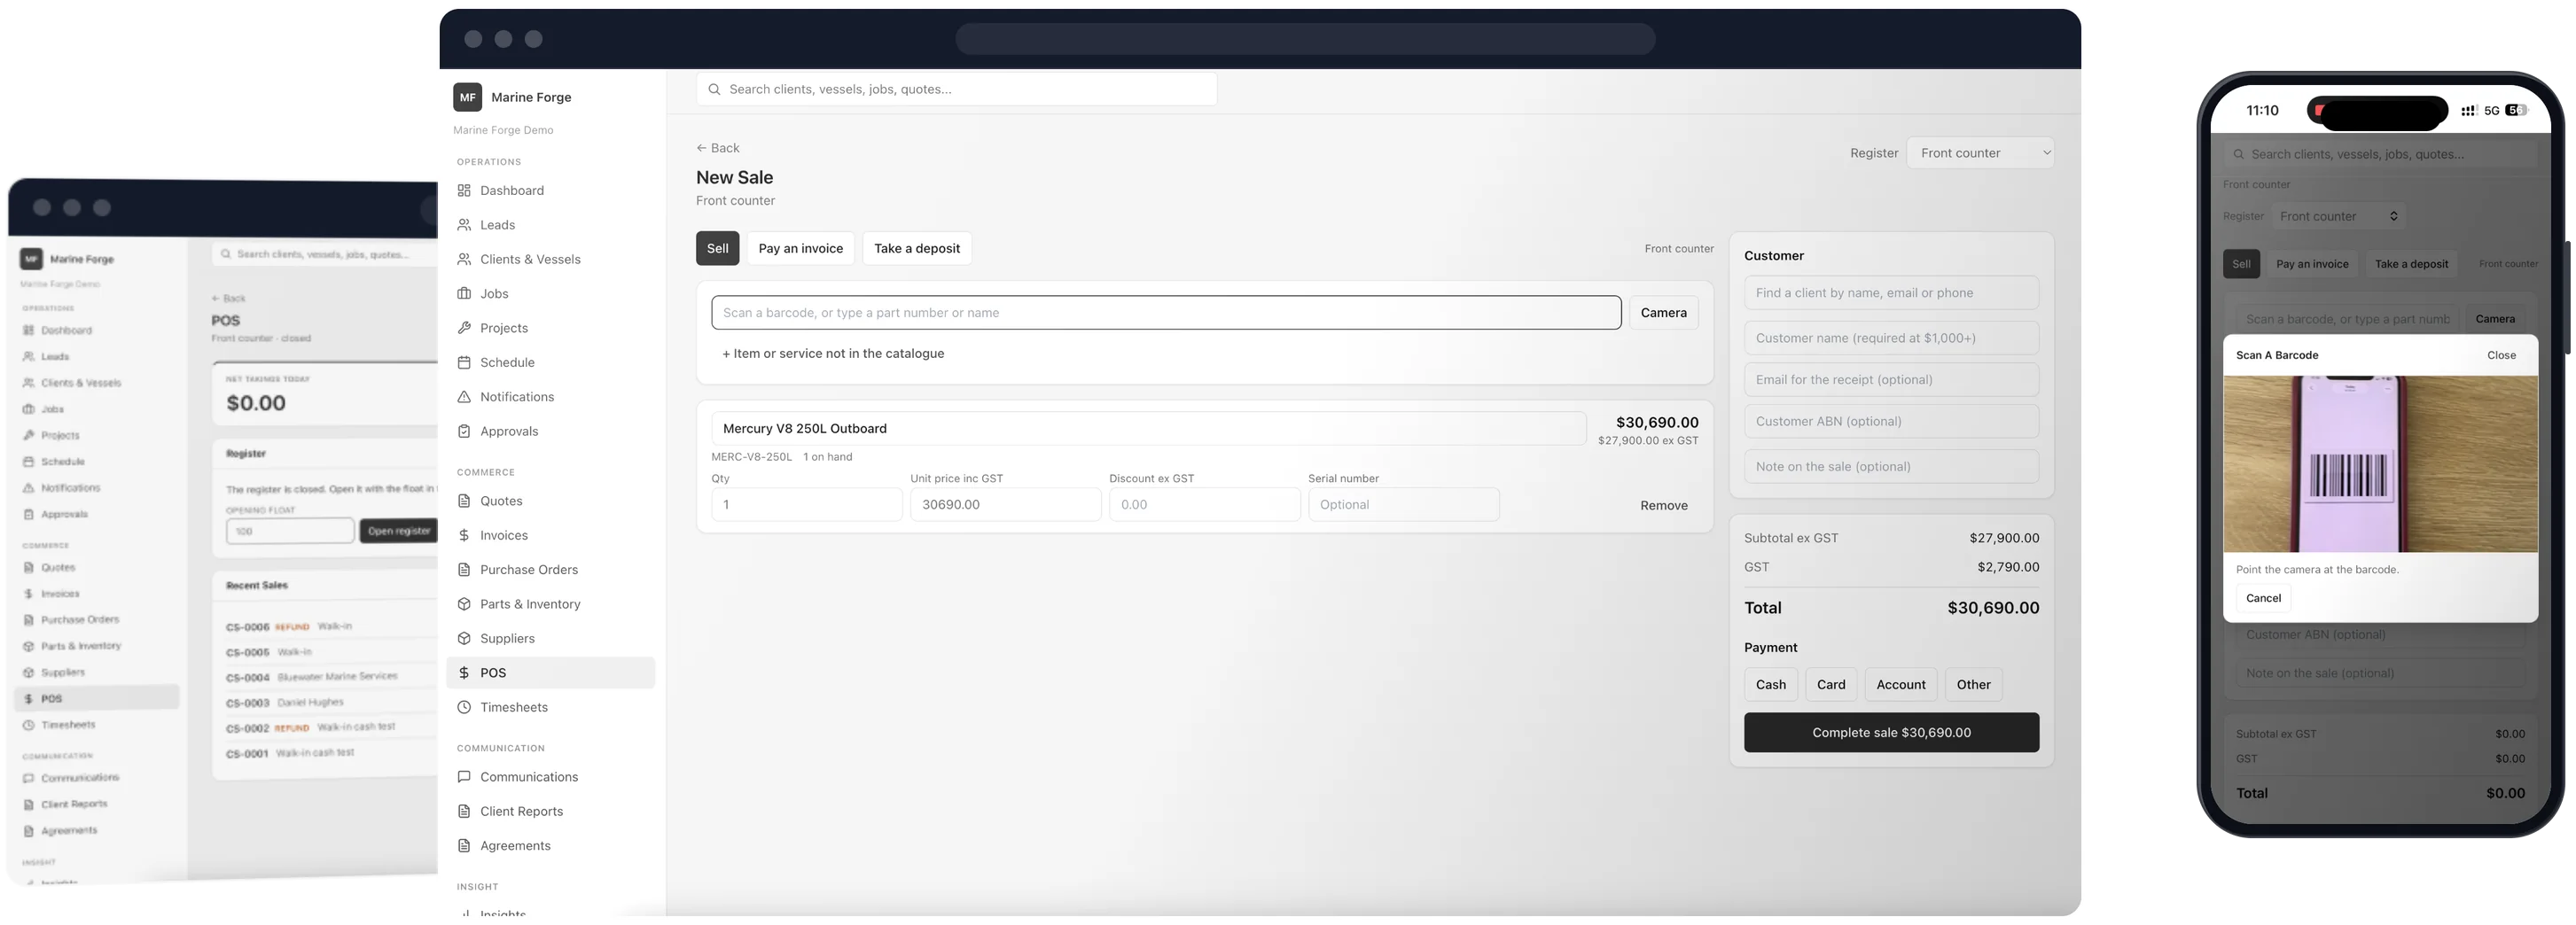
Task: Open Dashboard icon in main sidebar
Action: coord(464,190)
